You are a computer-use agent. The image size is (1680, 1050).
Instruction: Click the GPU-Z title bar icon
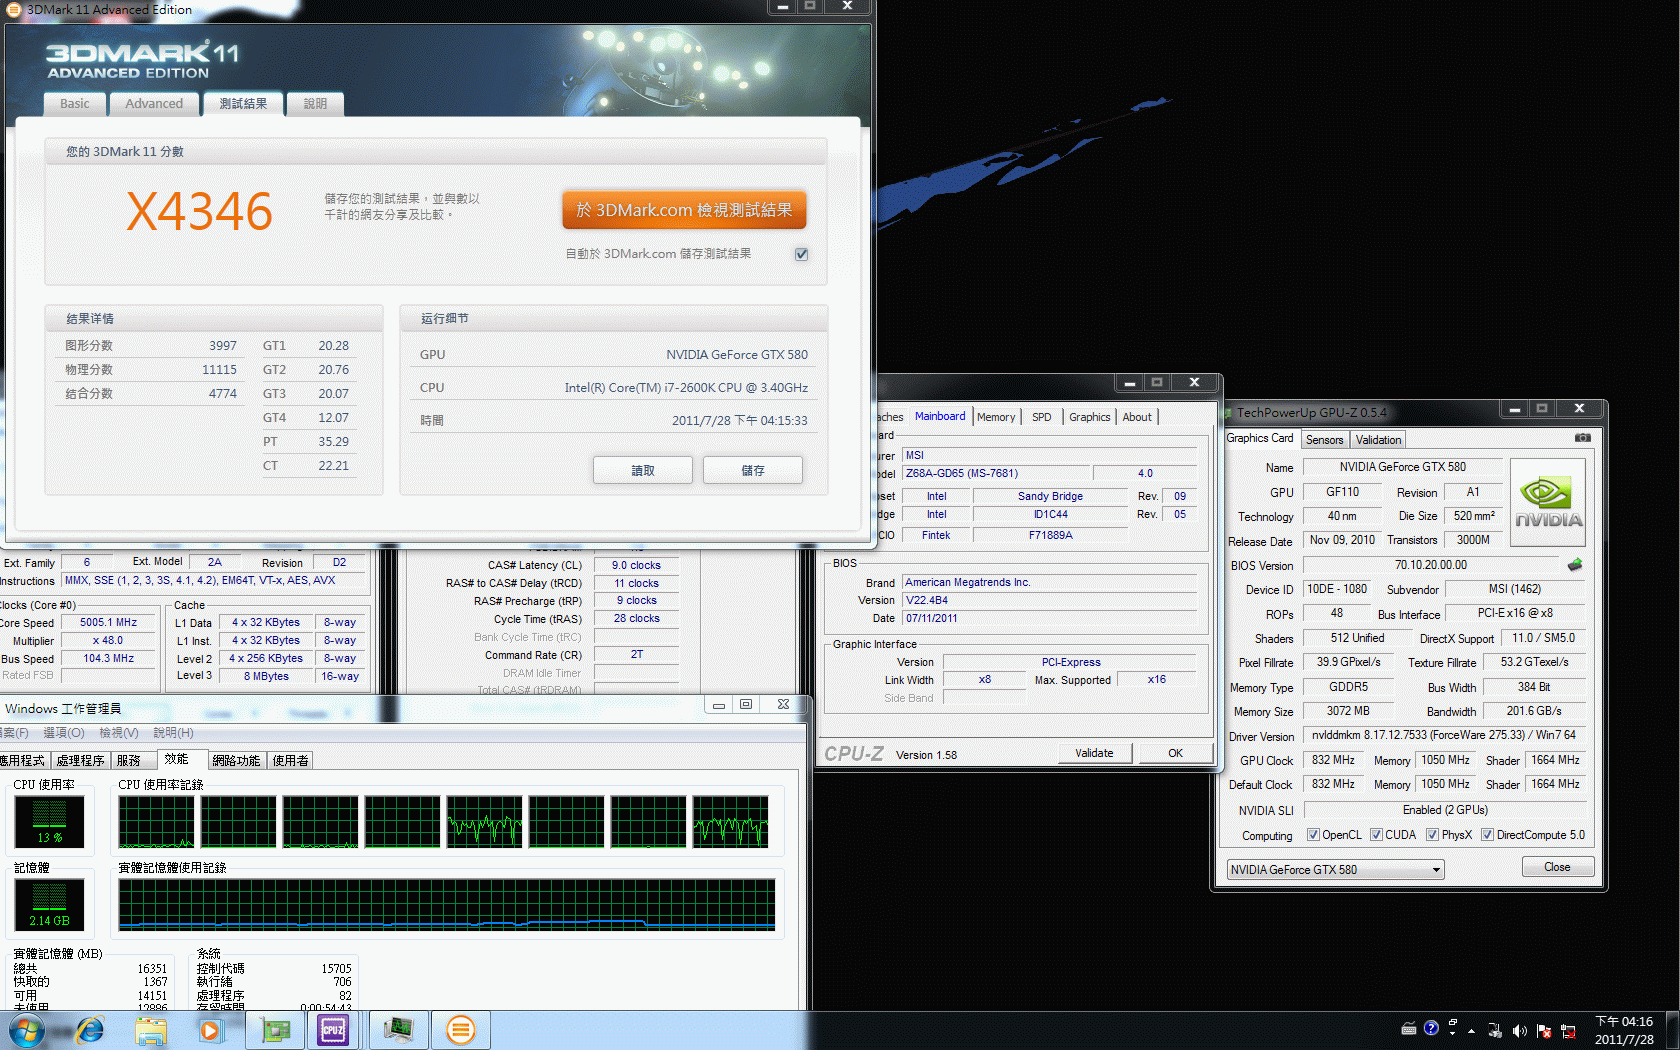1228,412
